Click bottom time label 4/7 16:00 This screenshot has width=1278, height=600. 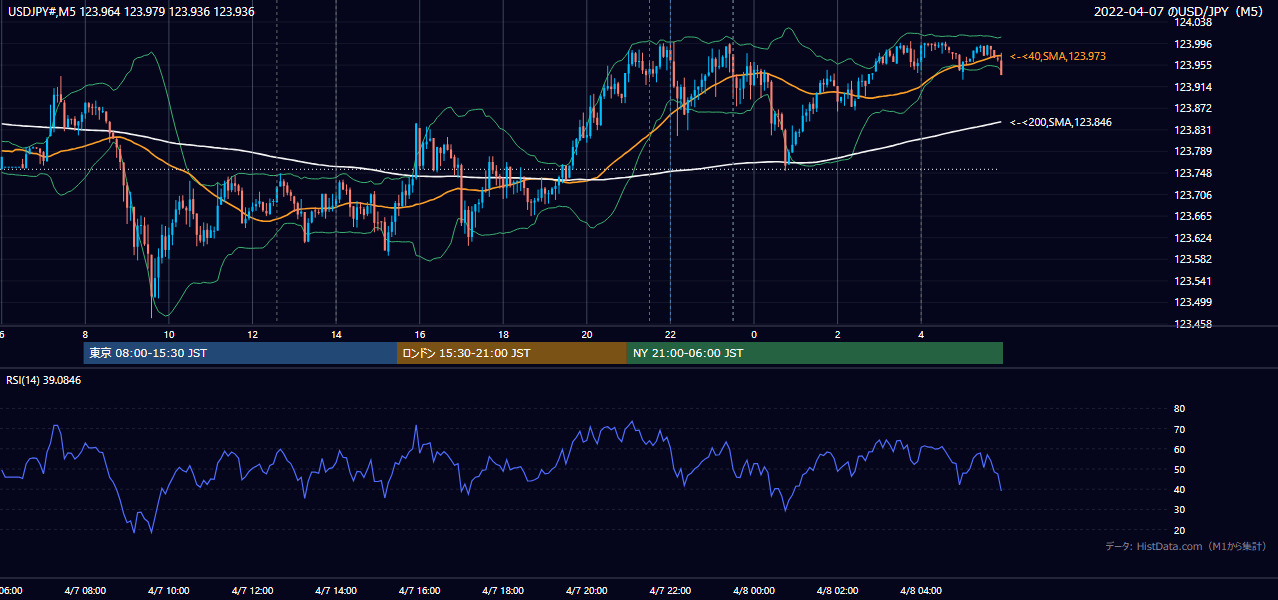[x=420, y=591]
